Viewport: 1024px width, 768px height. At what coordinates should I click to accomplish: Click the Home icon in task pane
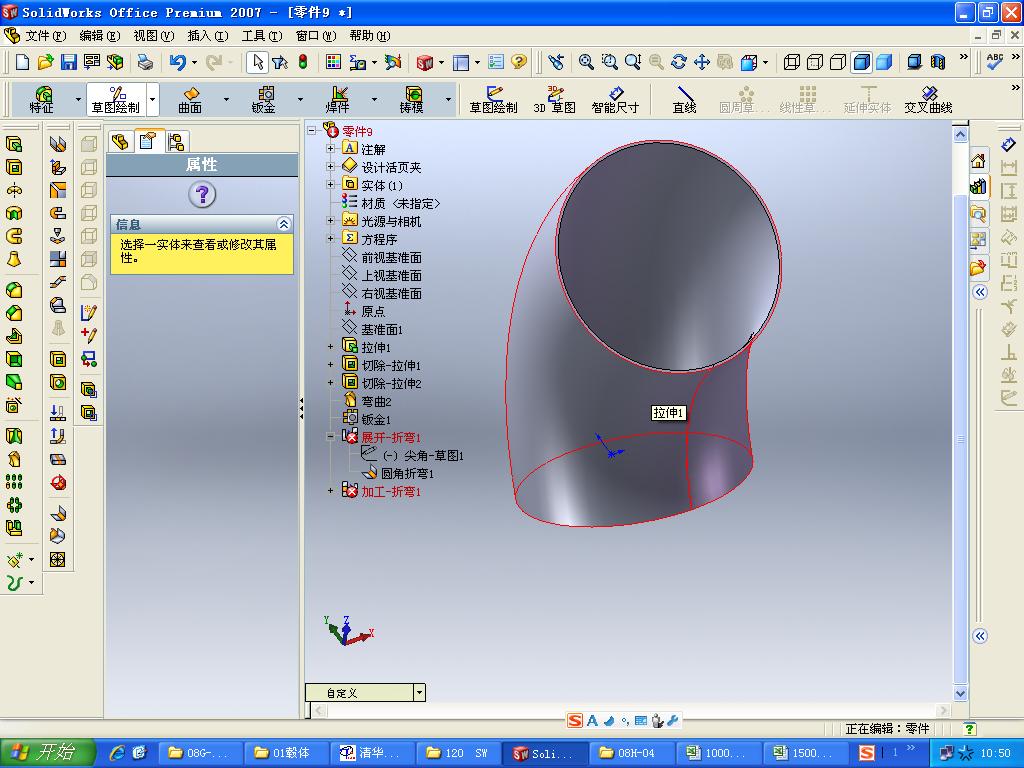[978, 161]
